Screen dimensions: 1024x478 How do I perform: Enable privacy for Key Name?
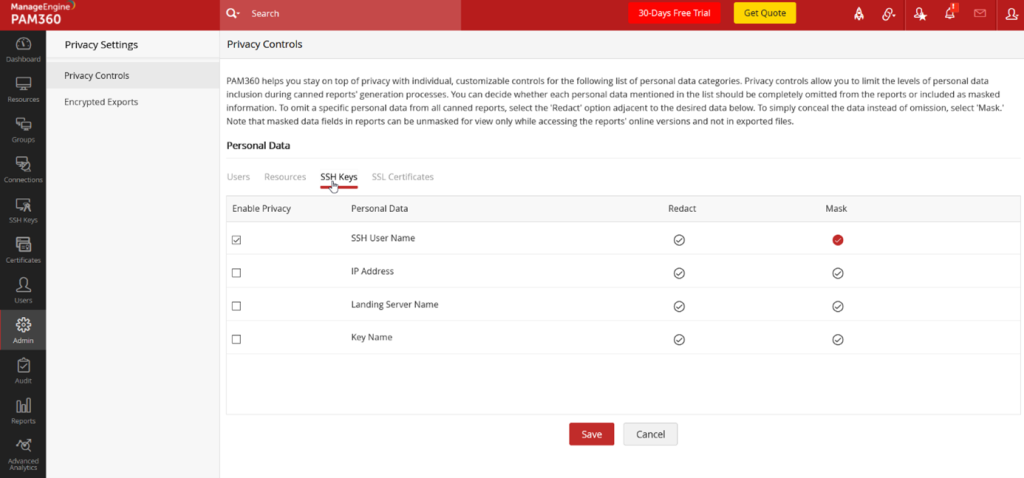pyautogui.click(x=236, y=339)
